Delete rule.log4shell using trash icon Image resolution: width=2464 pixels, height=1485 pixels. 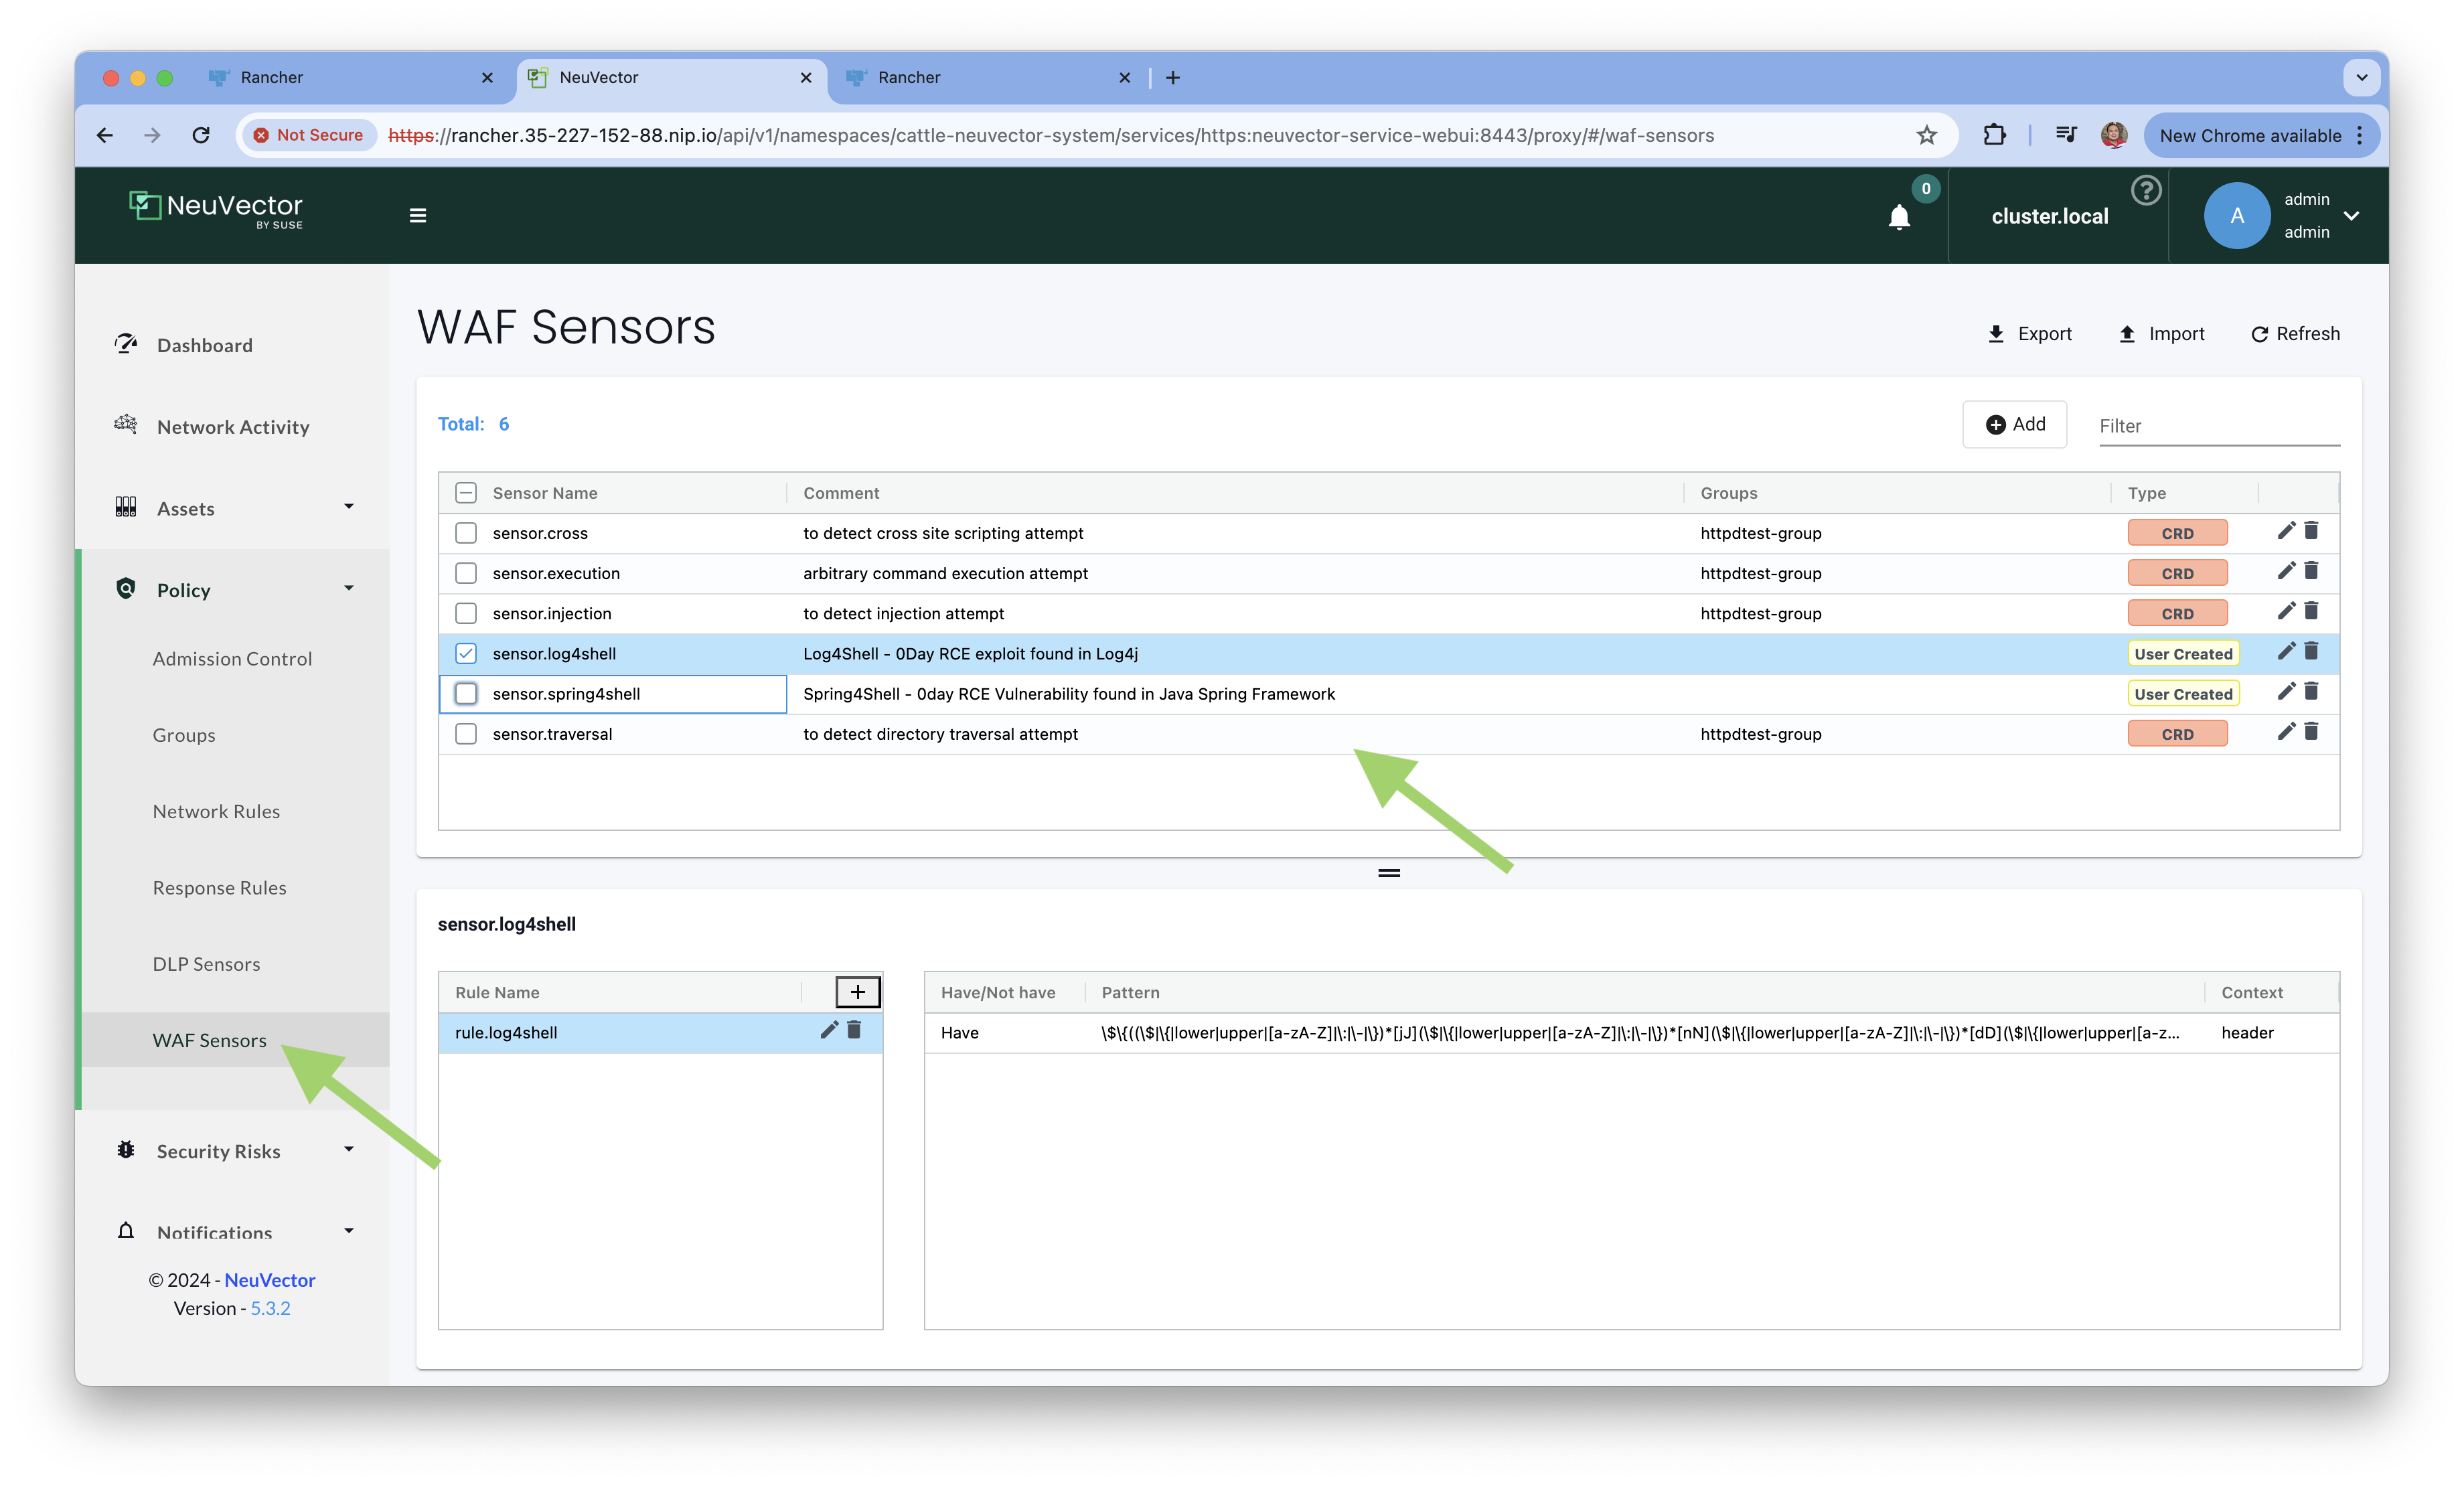click(854, 1030)
